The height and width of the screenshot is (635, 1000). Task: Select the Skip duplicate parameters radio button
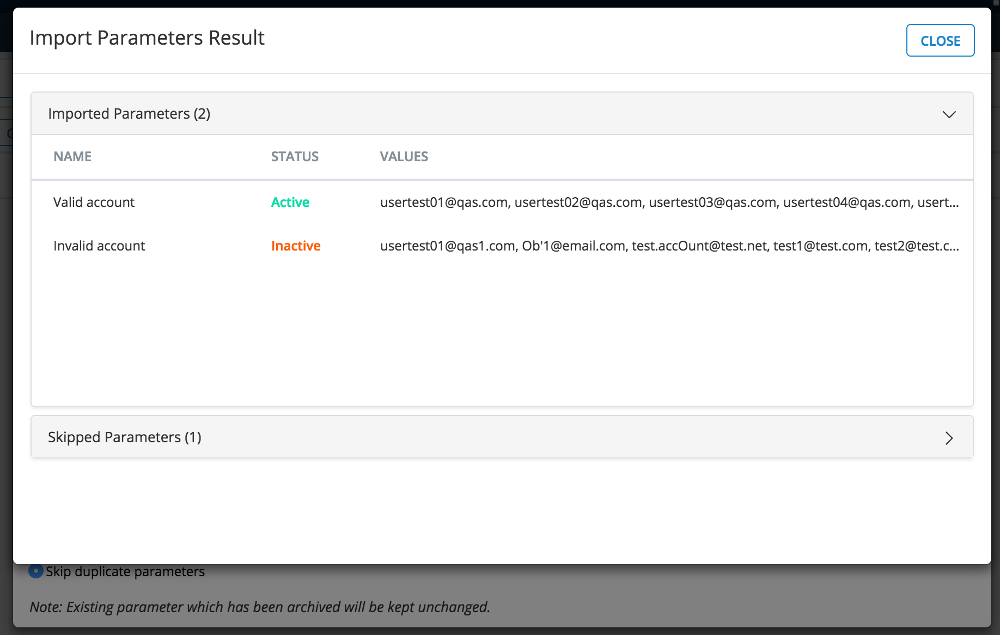pos(36,572)
